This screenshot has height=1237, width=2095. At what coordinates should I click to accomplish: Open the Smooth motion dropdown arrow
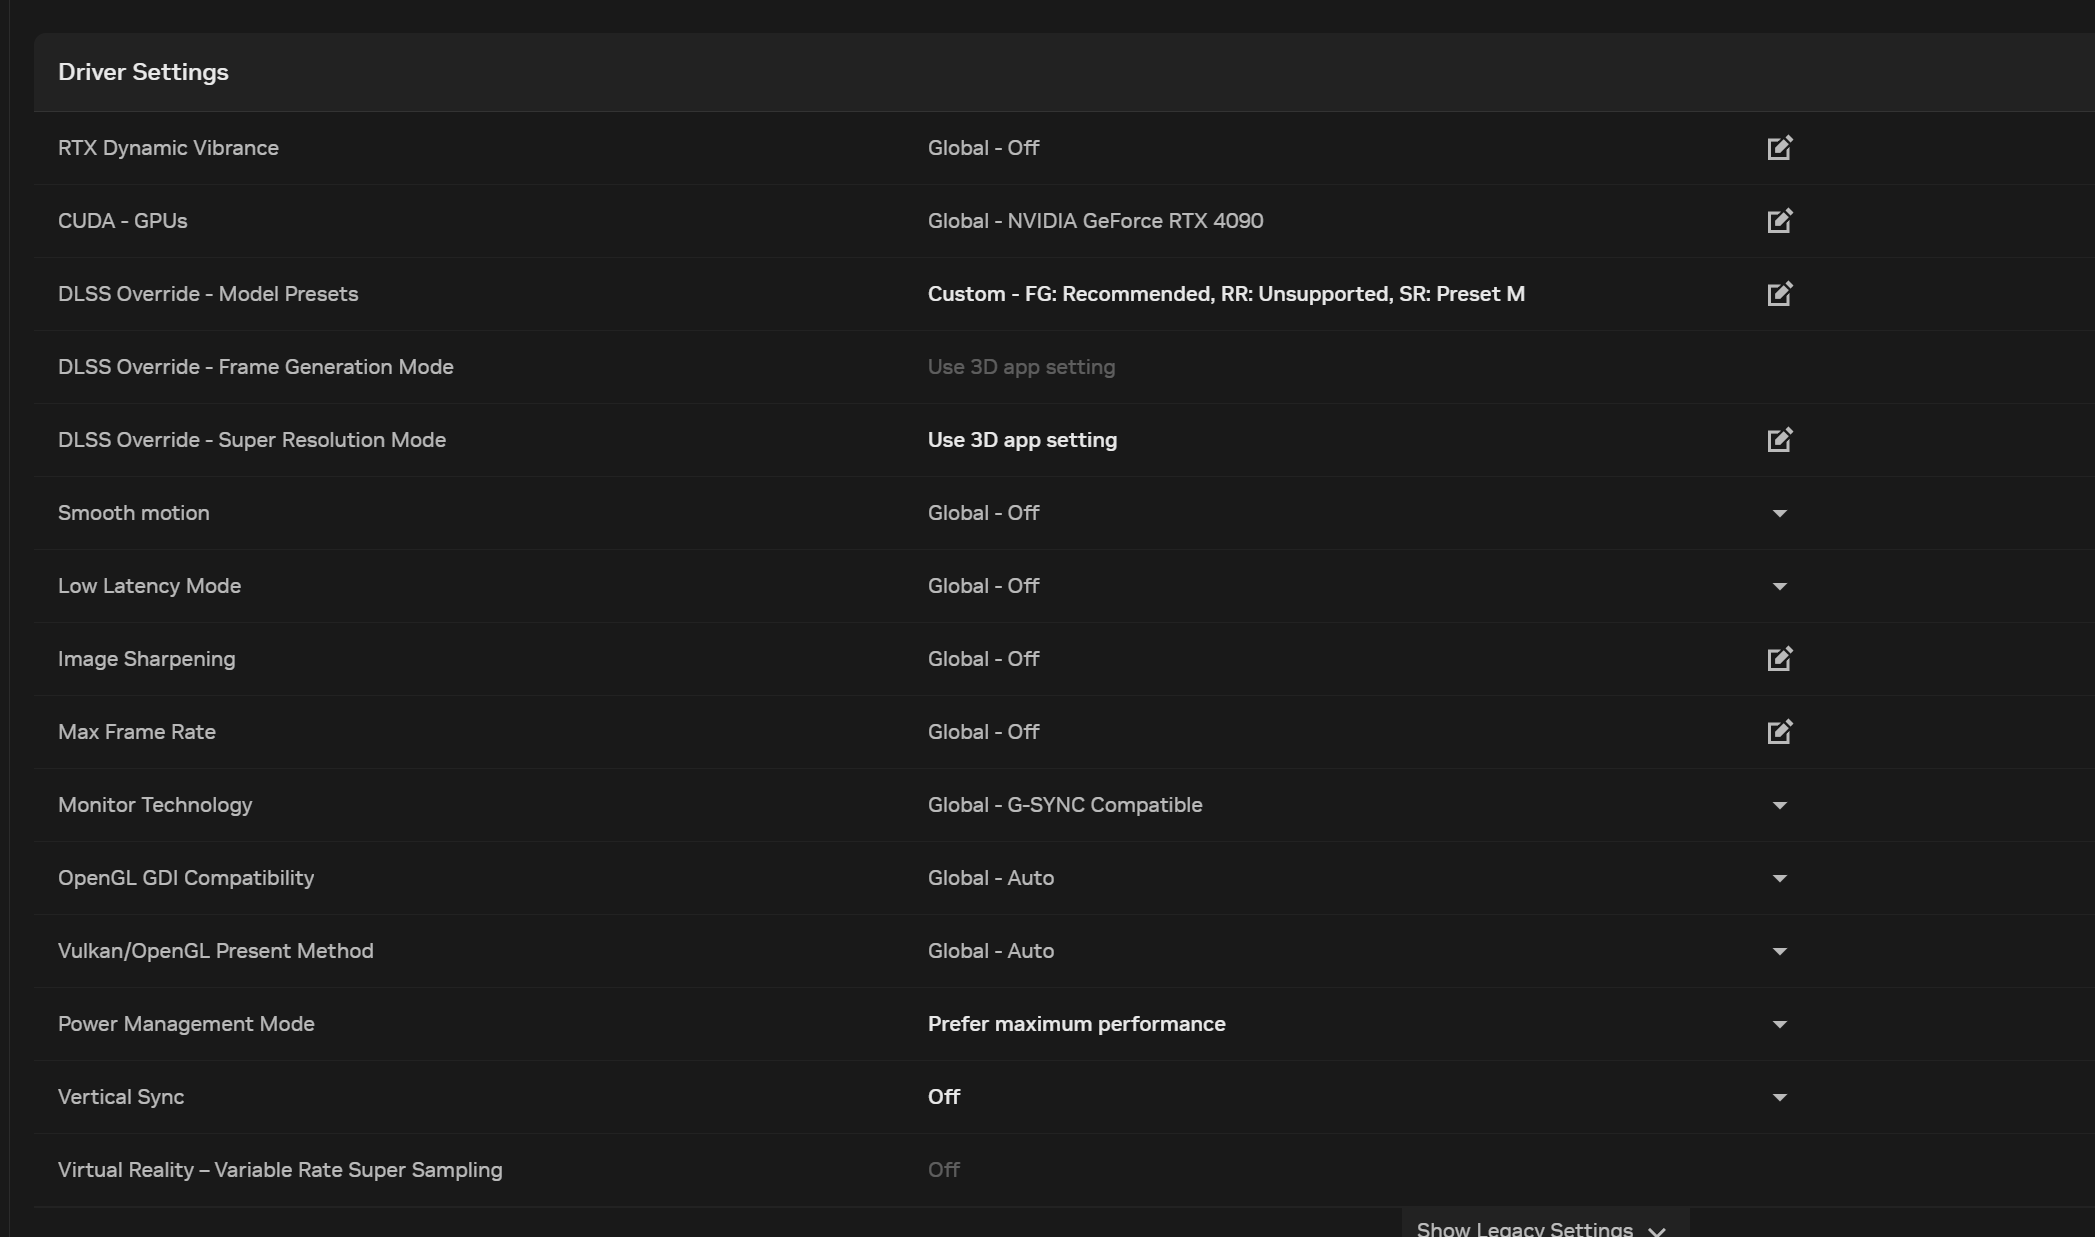pos(1779,513)
